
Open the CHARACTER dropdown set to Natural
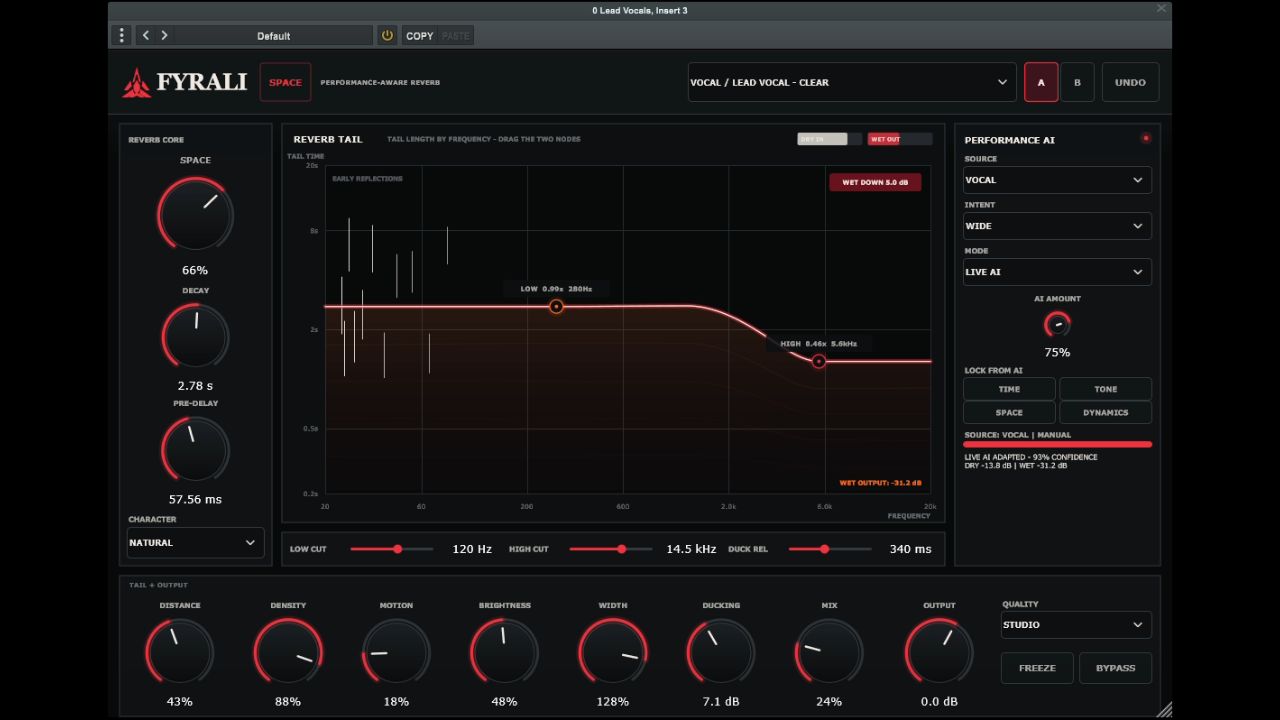coord(195,543)
